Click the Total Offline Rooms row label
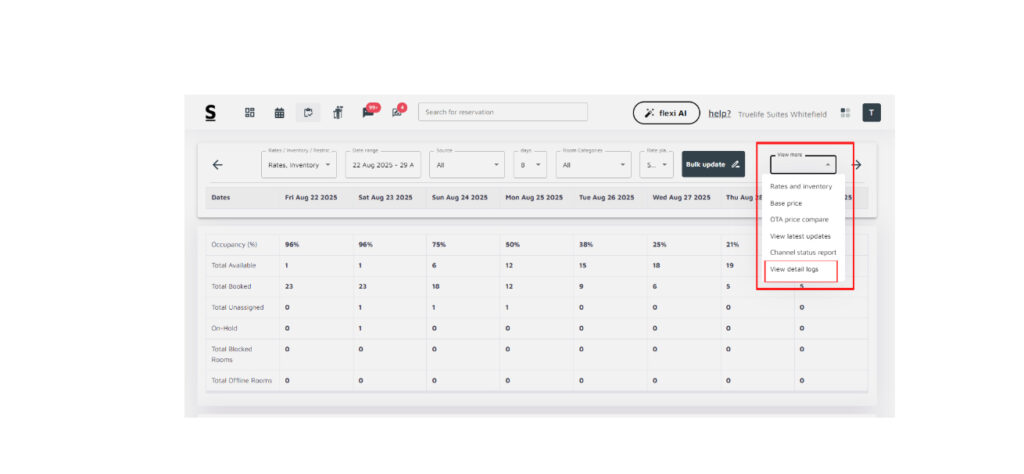 click(x=241, y=380)
